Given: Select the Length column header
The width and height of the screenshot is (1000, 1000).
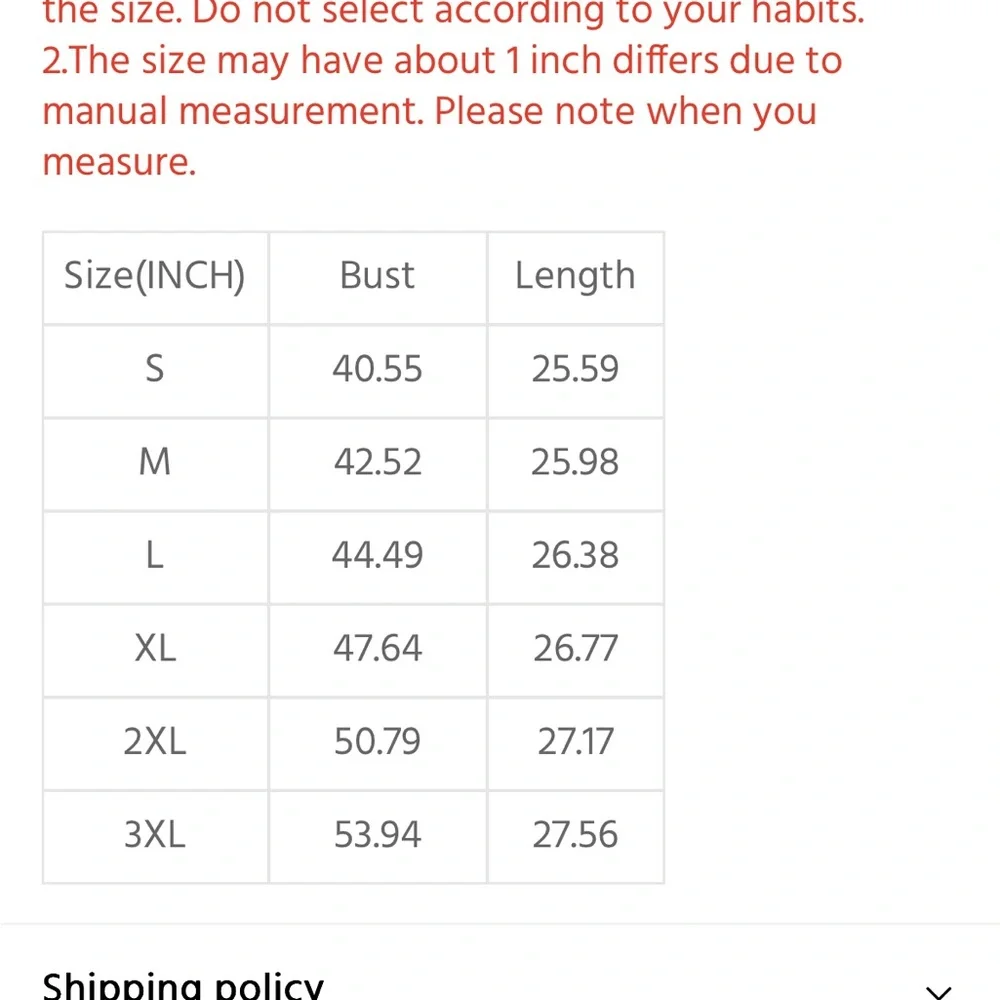Looking at the screenshot, I should (x=575, y=276).
